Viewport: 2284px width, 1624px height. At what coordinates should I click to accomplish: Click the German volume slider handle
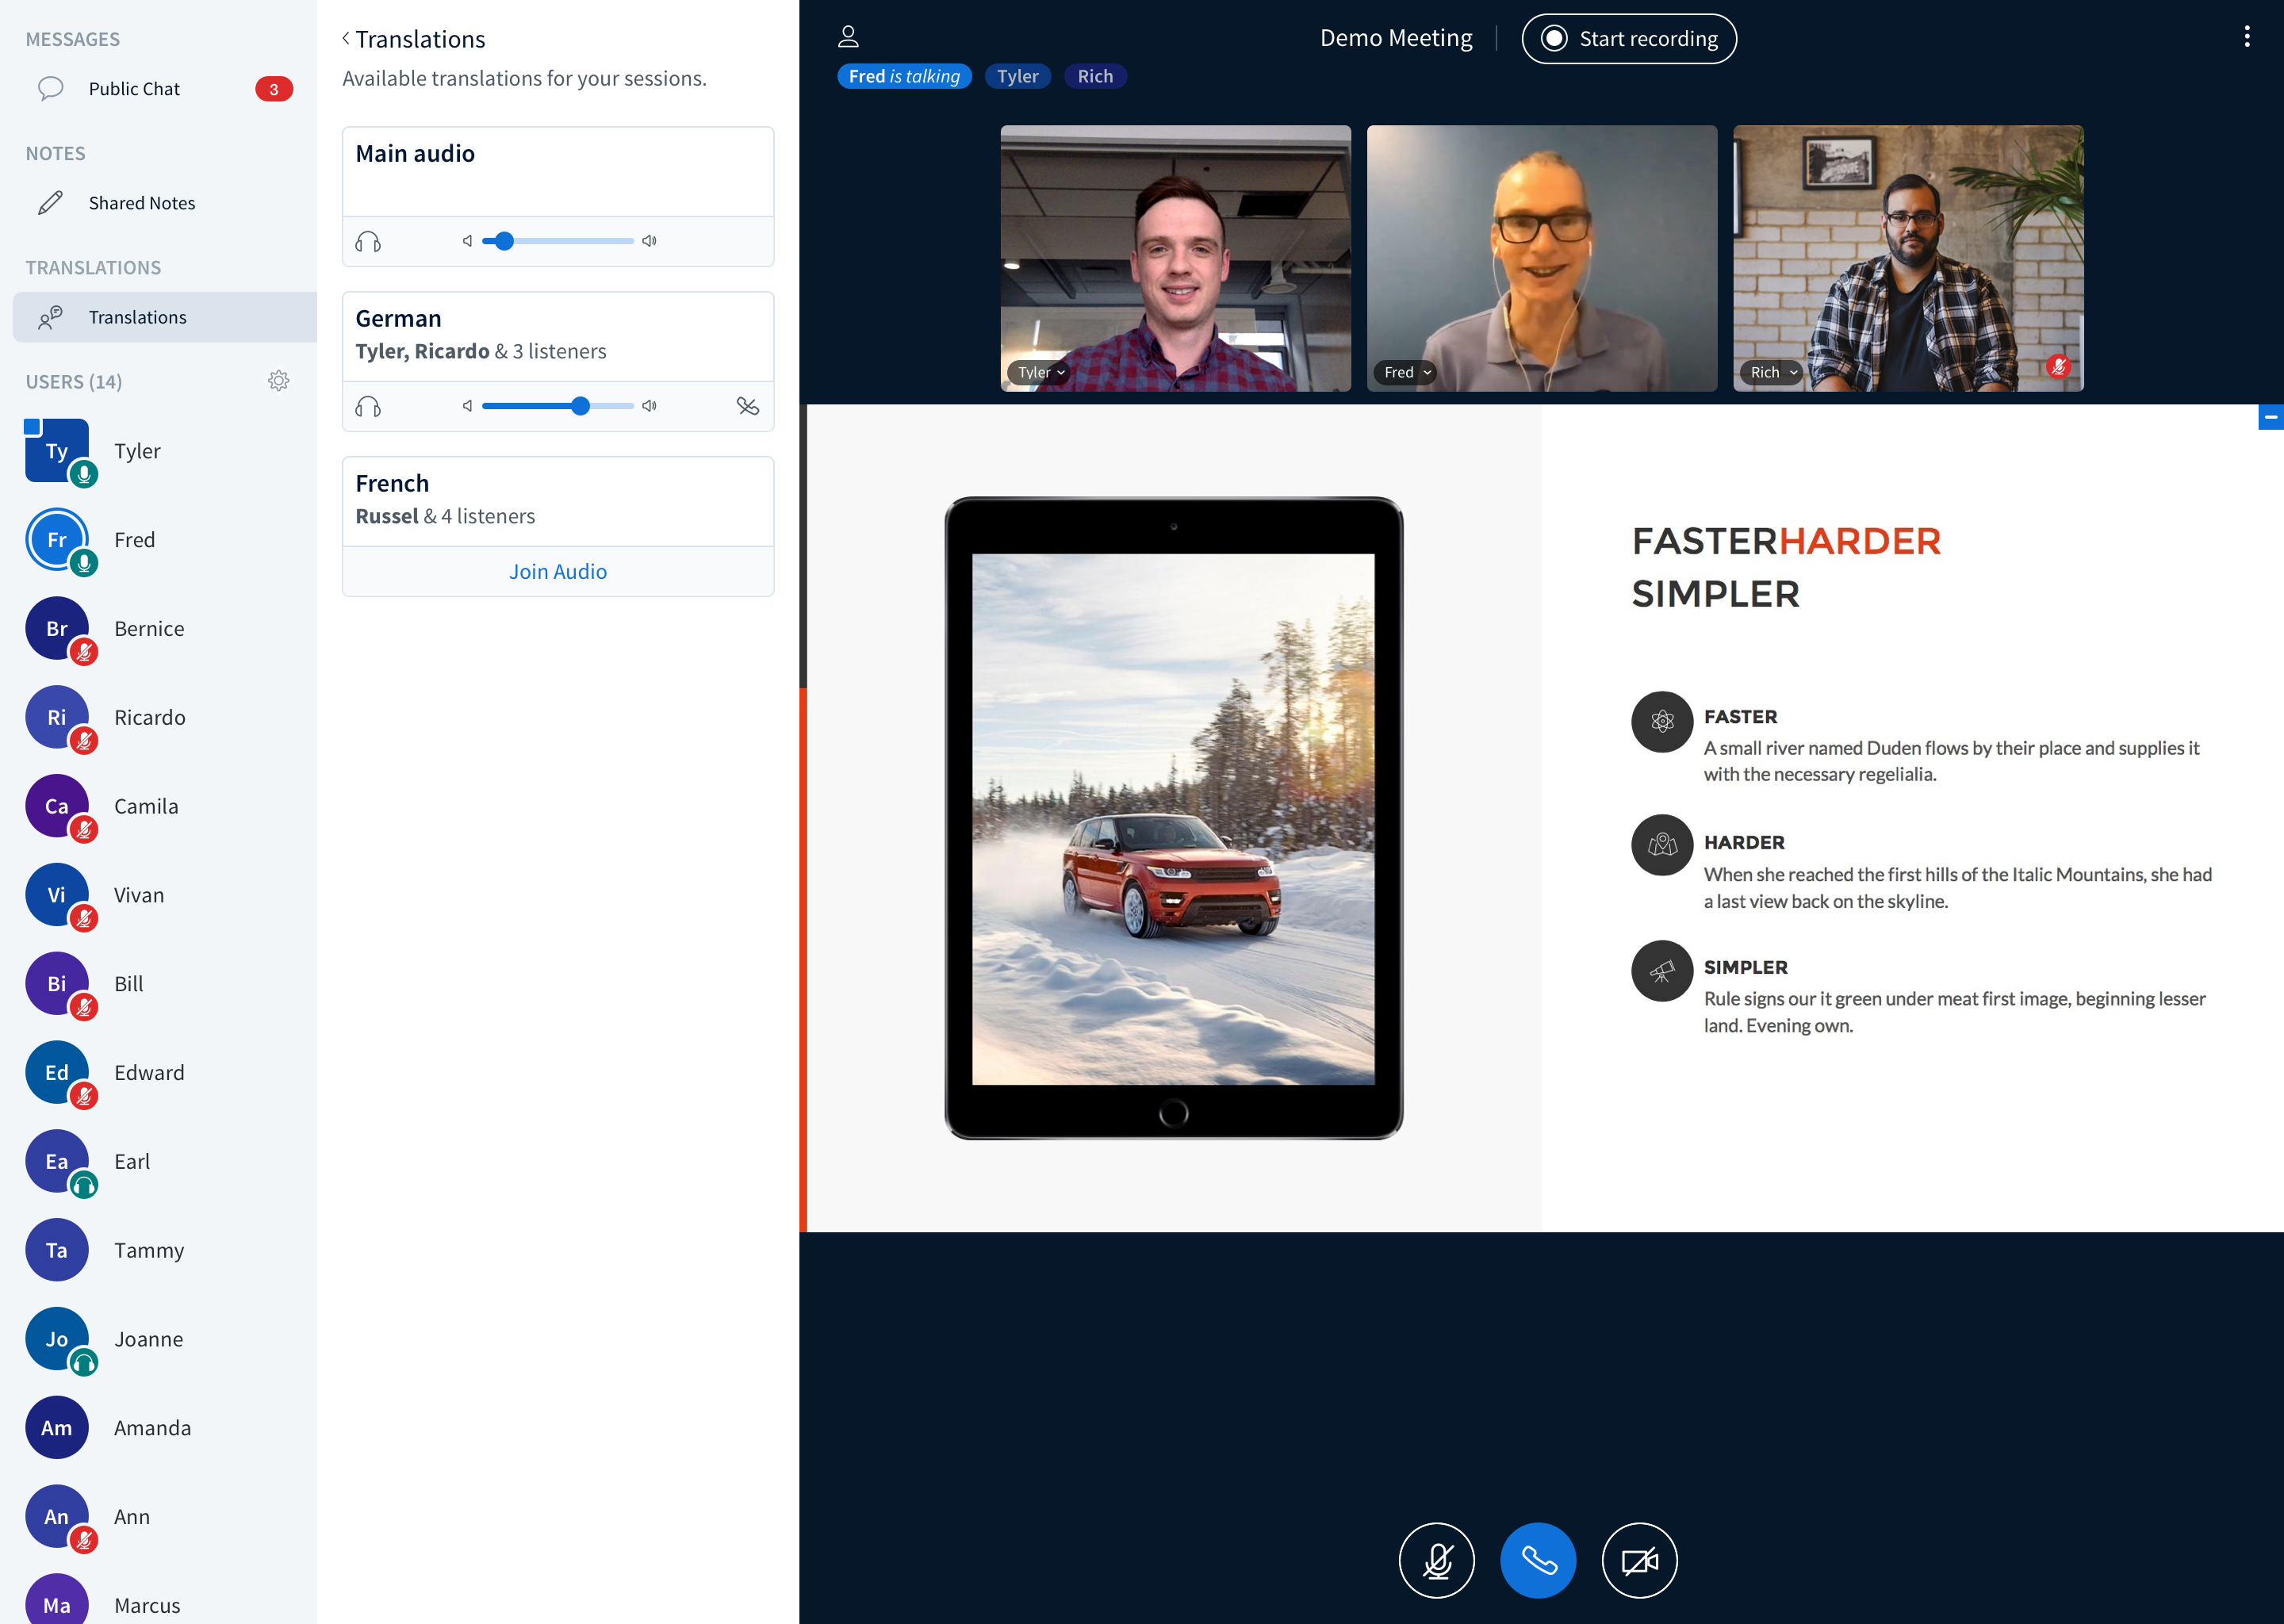coord(580,406)
